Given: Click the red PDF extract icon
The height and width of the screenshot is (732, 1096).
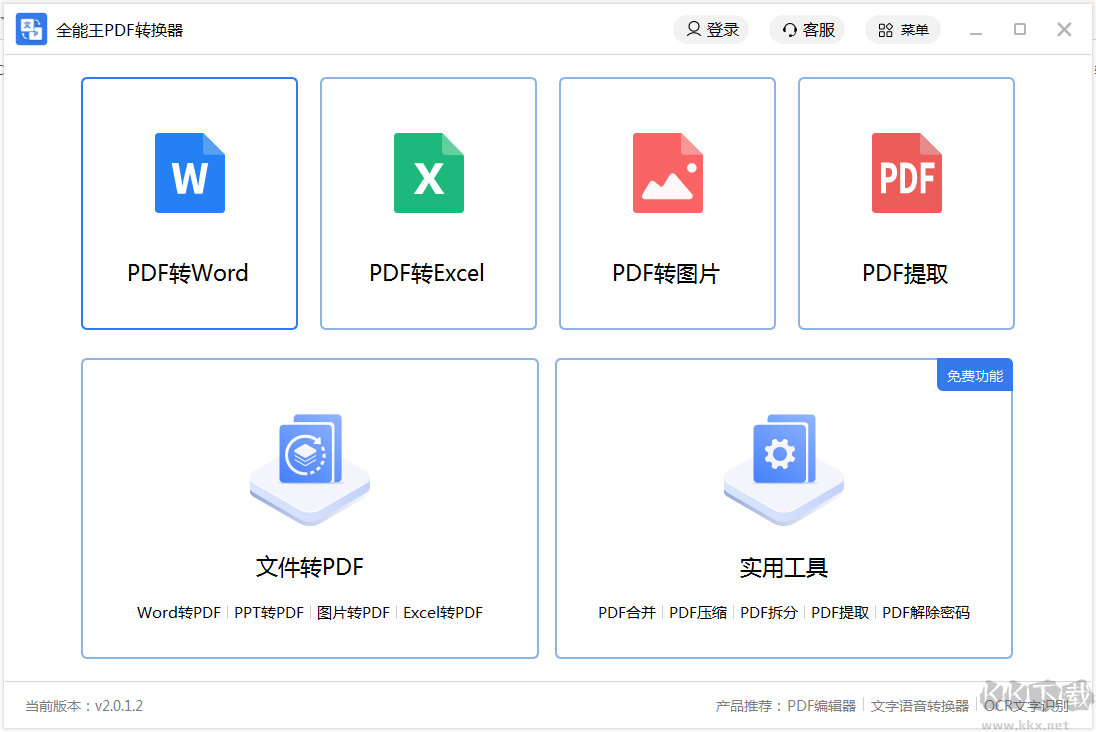Looking at the screenshot, I should point(906,173).
